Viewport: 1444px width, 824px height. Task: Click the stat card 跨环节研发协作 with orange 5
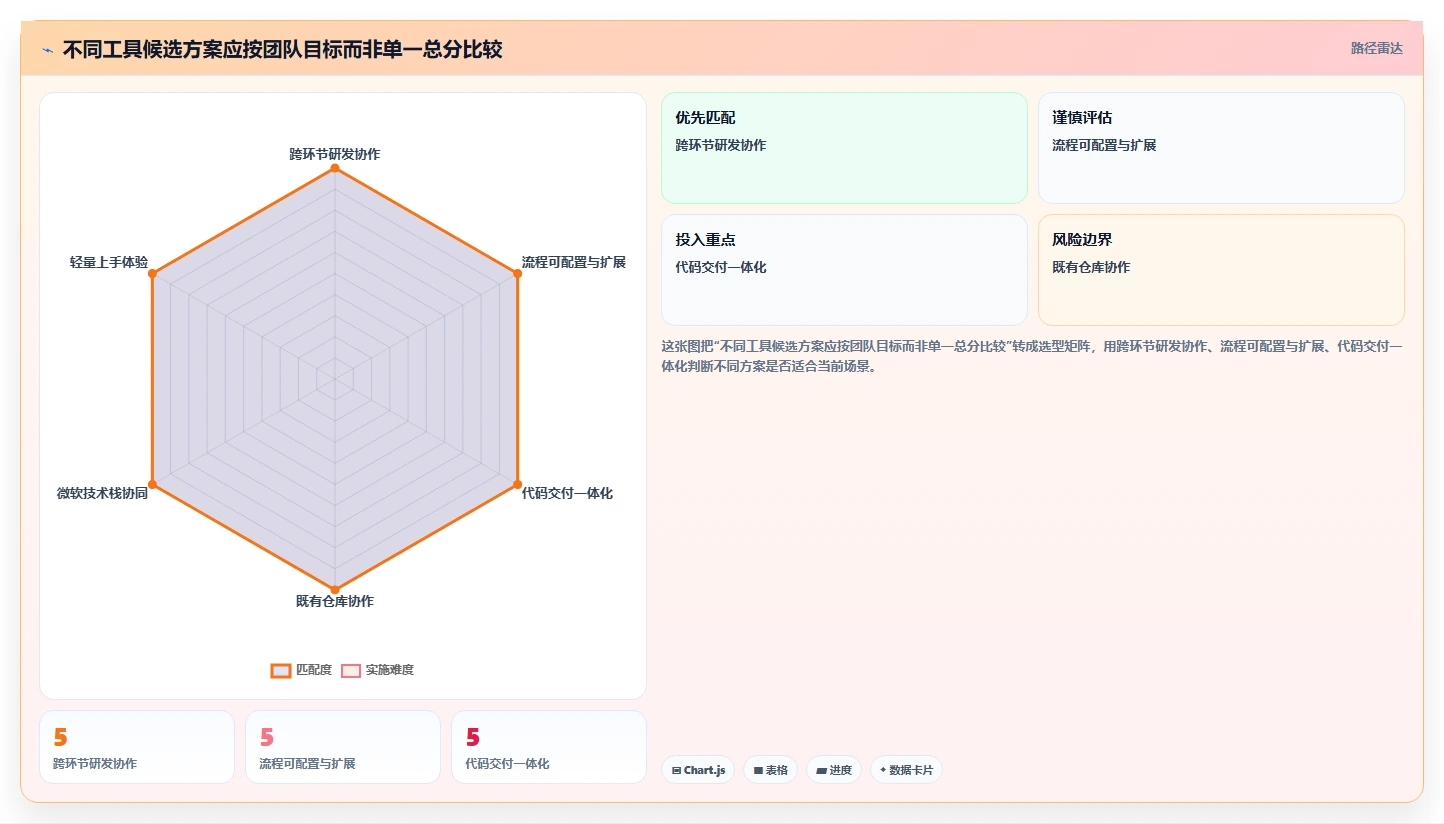click(x=137, y=747)
